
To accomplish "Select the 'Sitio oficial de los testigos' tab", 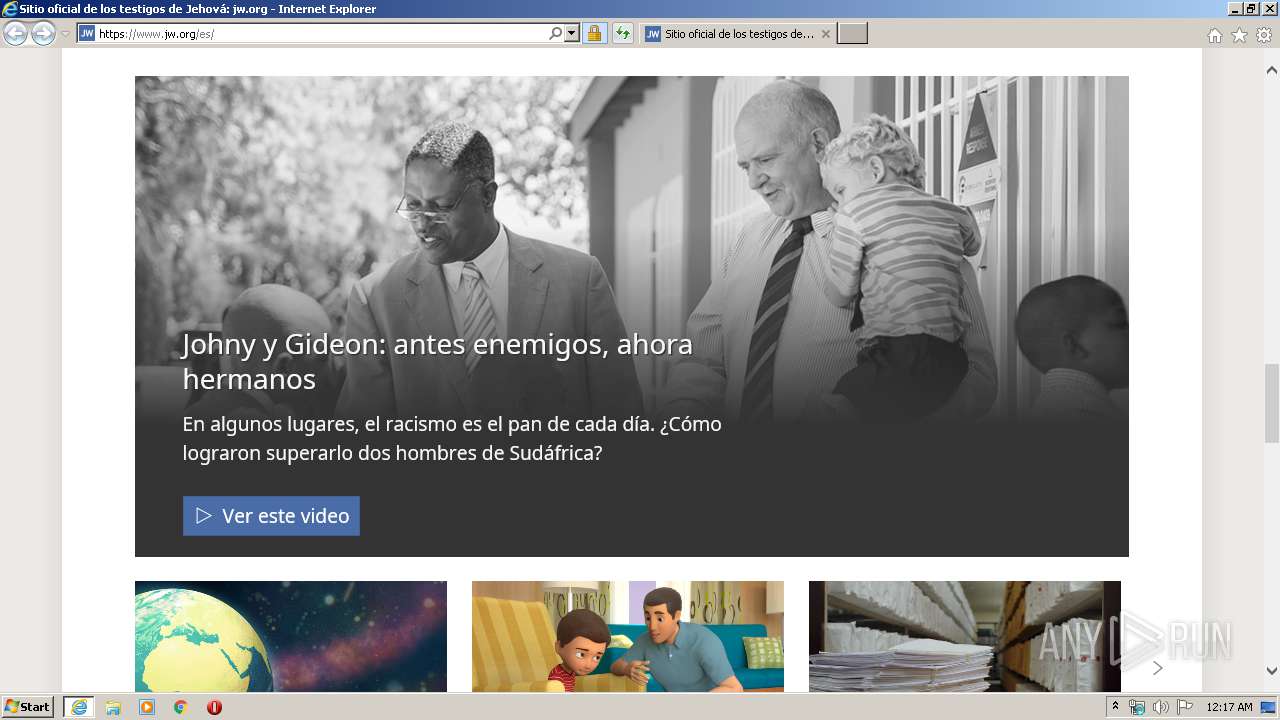I will click(x=737, y=34).
